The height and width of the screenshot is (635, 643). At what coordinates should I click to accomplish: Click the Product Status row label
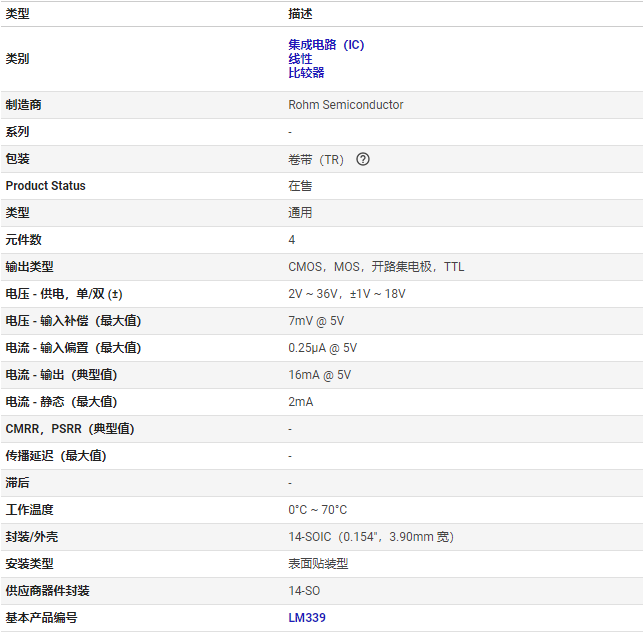pos(46,186)
